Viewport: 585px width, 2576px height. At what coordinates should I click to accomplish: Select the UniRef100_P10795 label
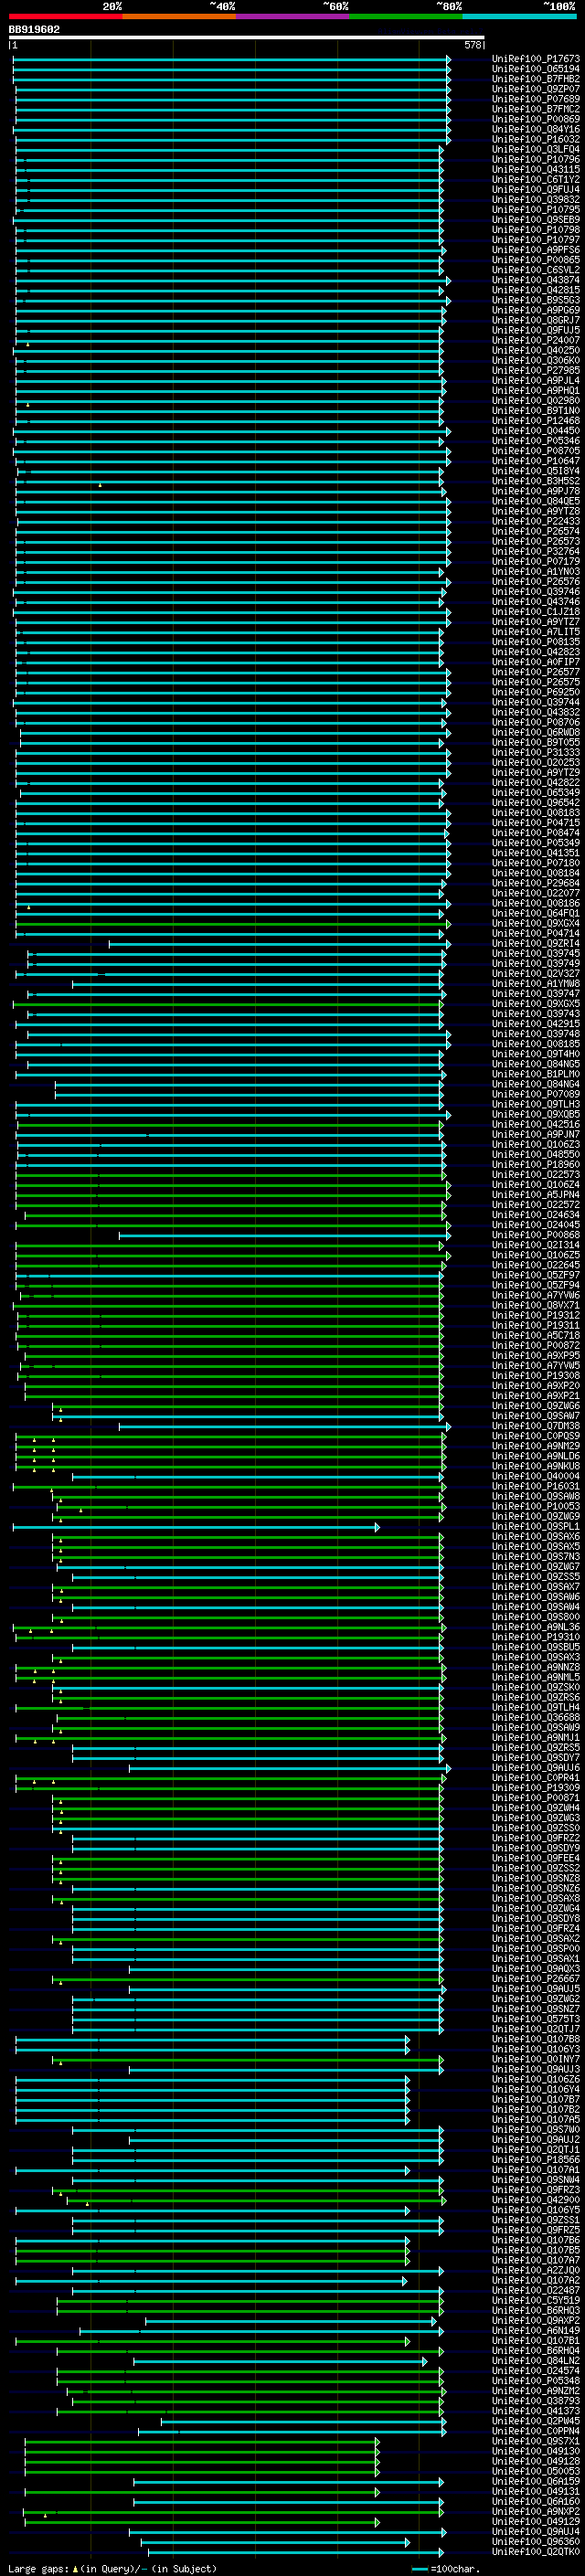coord(536,210)
